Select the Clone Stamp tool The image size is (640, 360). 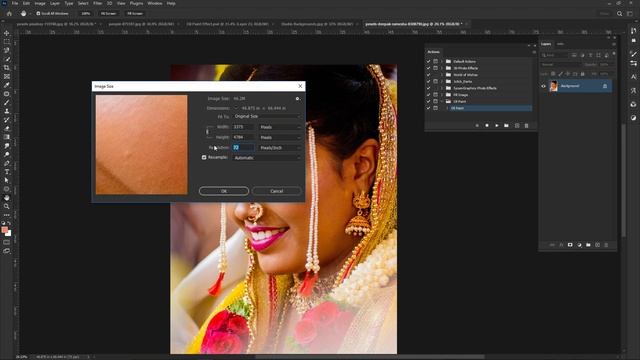click(7, 111)
